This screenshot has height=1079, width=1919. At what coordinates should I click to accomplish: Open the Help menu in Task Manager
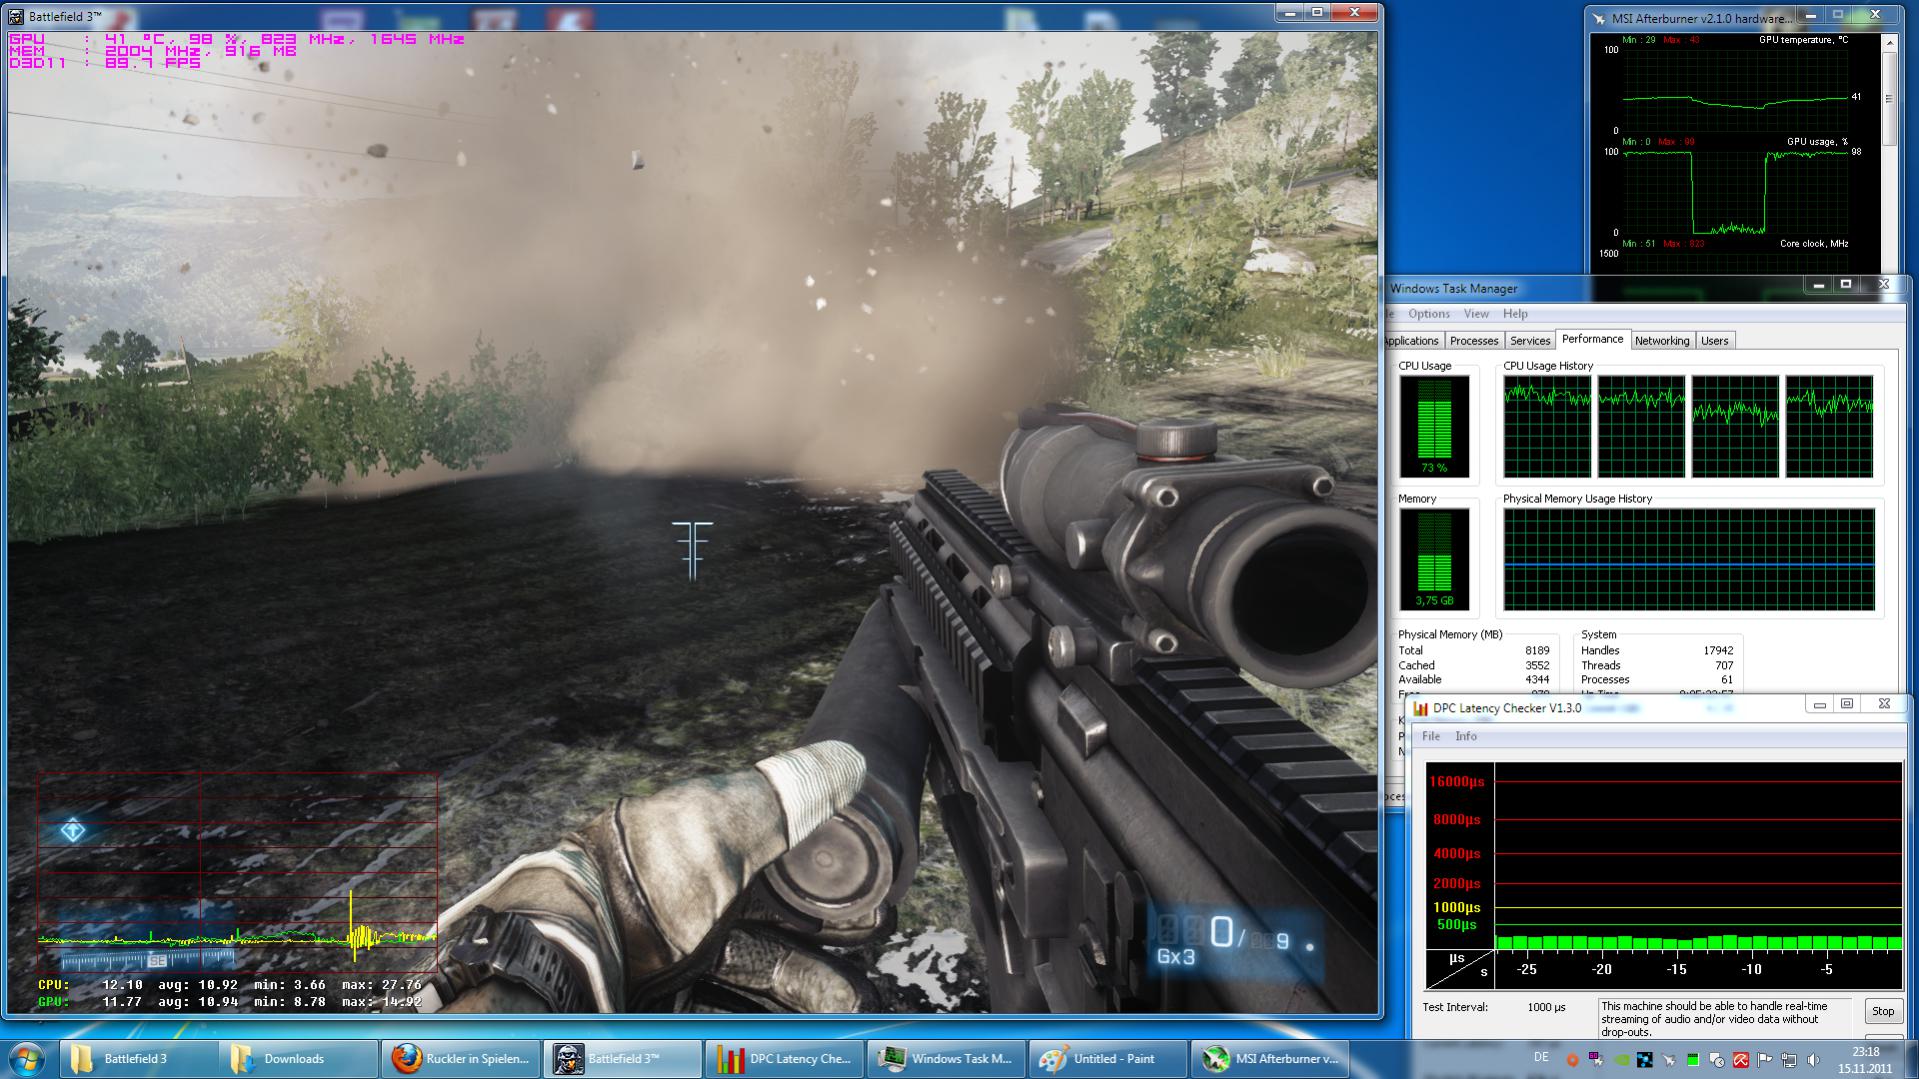1515,314
